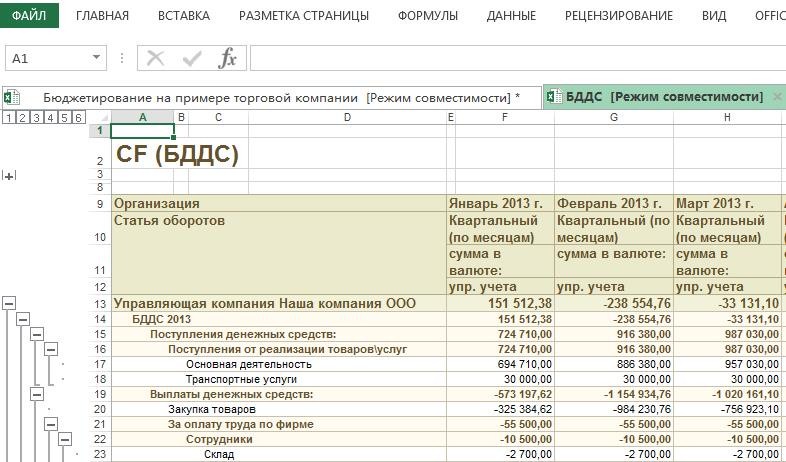Expand the hidden rows group with plus button
This screenshot has height=462, width=786.
point(9,176)
